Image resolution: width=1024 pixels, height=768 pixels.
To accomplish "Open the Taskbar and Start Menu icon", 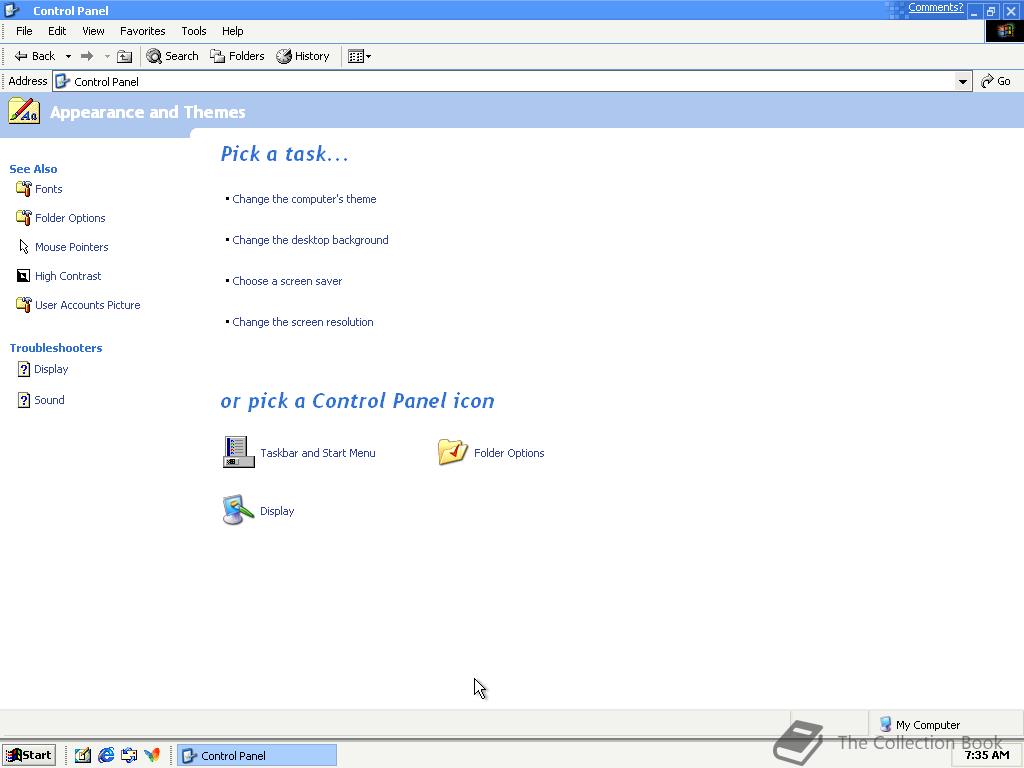I will tap(238, 452).
